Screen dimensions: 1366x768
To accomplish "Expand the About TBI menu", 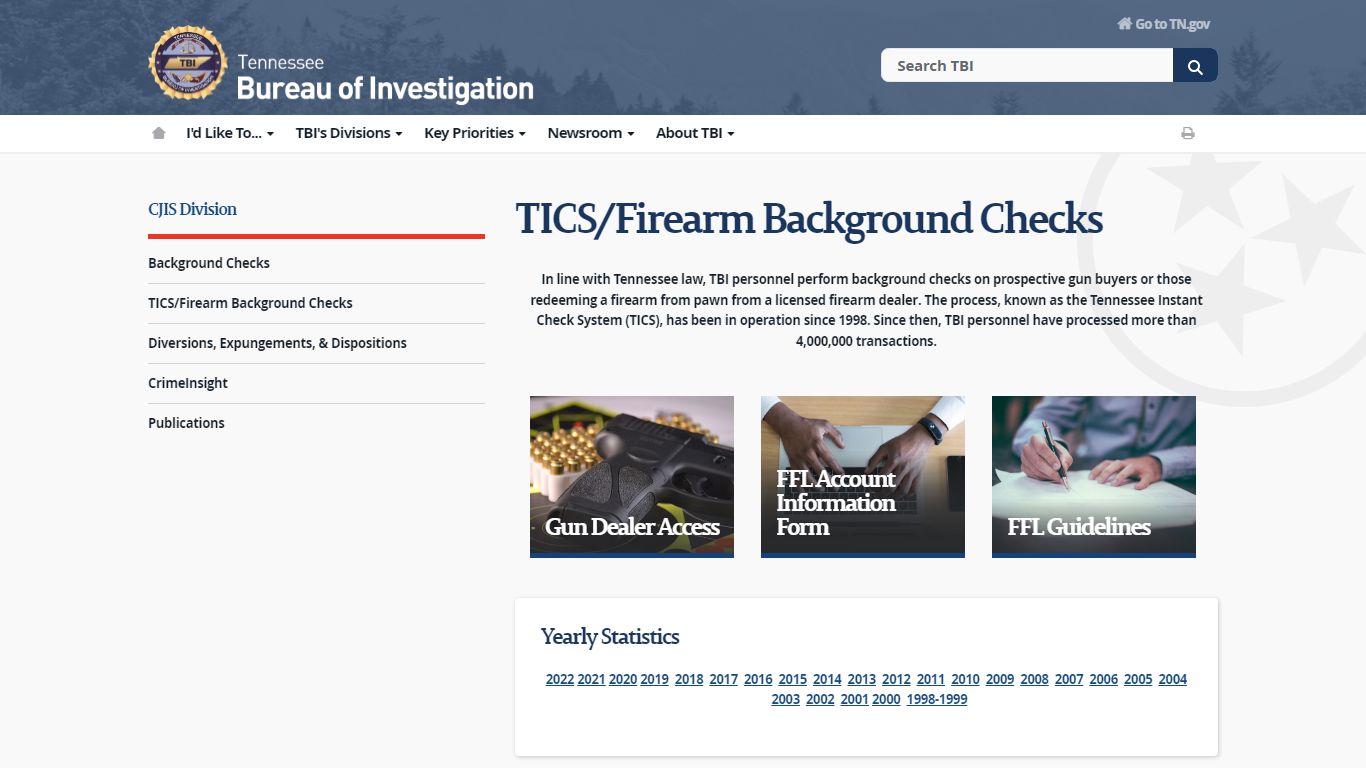I will click(x=695, y=133).
